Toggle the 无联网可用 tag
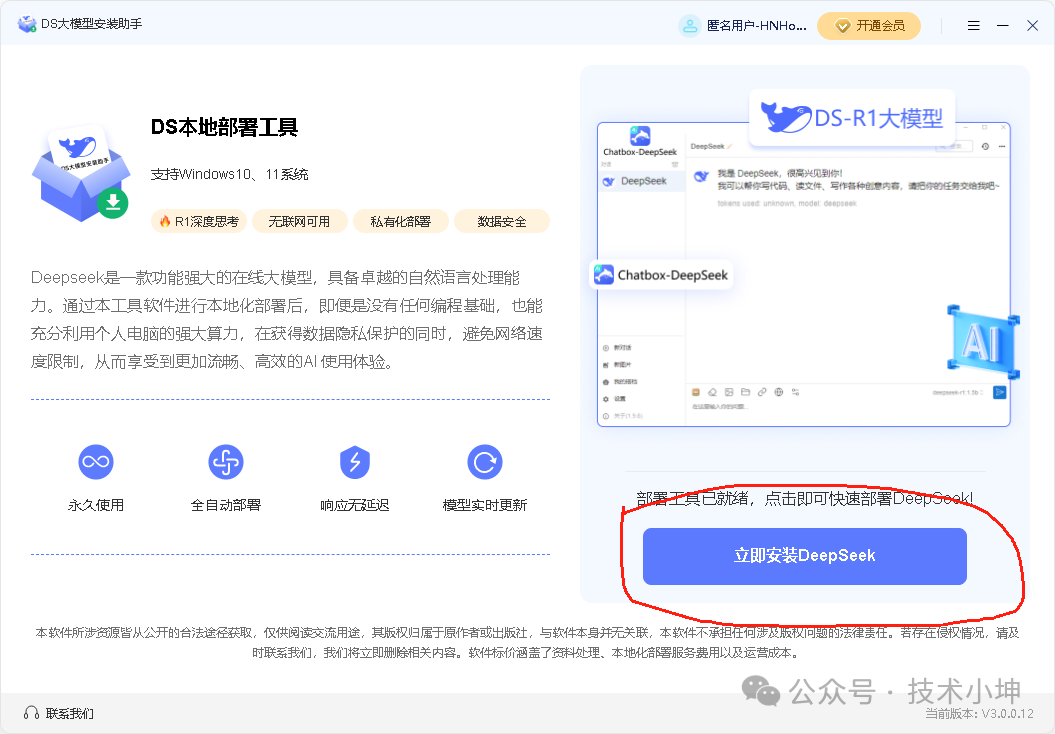Viewport: 1055px width, 734px height. click(x=299, y=221)
